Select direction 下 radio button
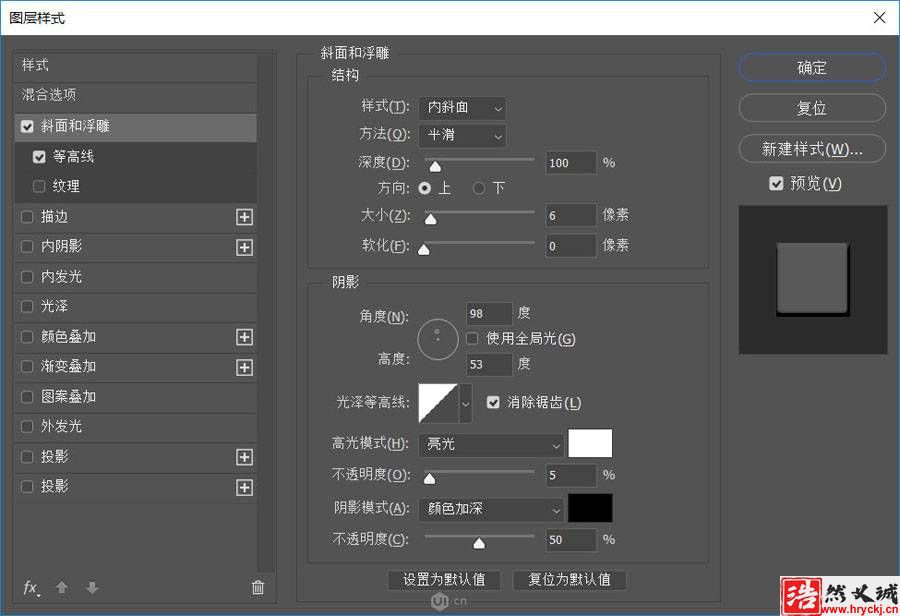Image resolution: width=900 pixels, height=616 pixels. pos(479,188)
